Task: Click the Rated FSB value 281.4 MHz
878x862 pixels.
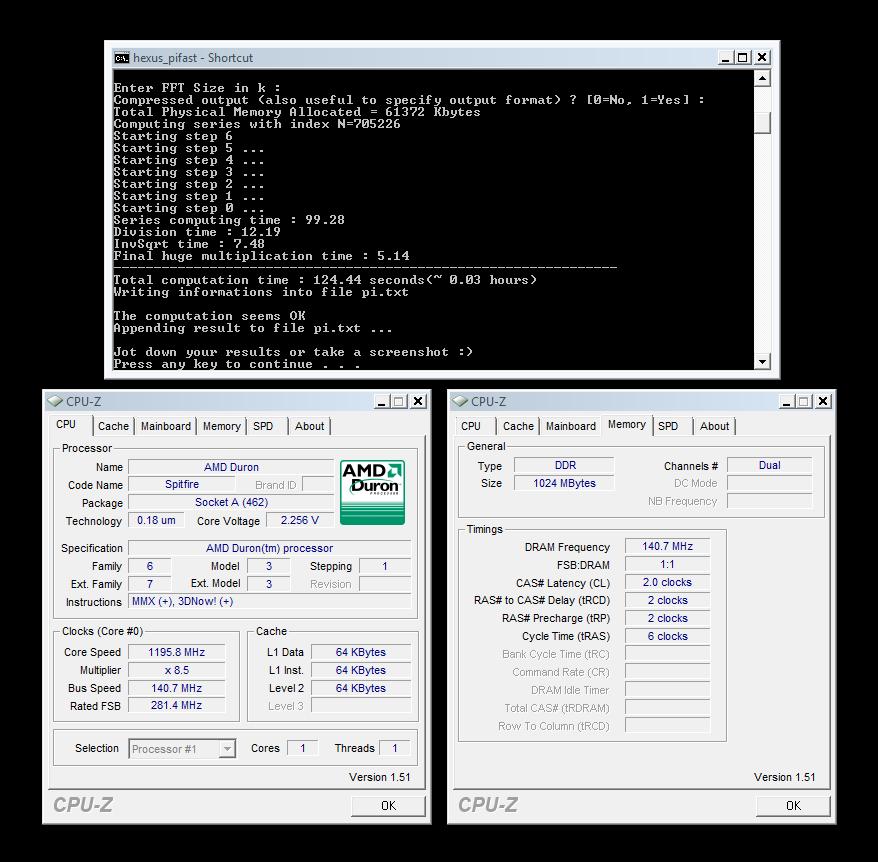Action: pos(176,706)
